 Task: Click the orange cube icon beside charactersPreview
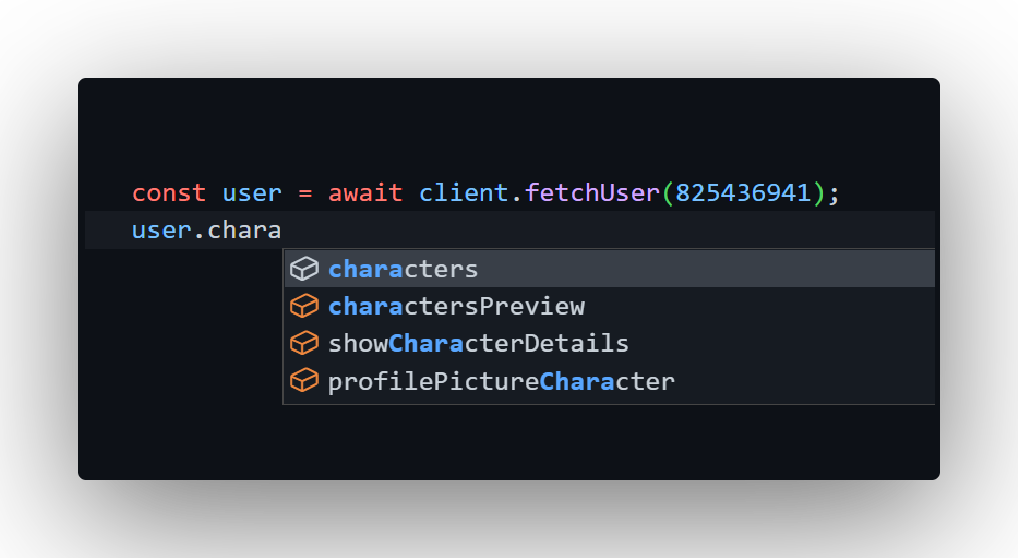pyautogui.click(x=304, y=306)
